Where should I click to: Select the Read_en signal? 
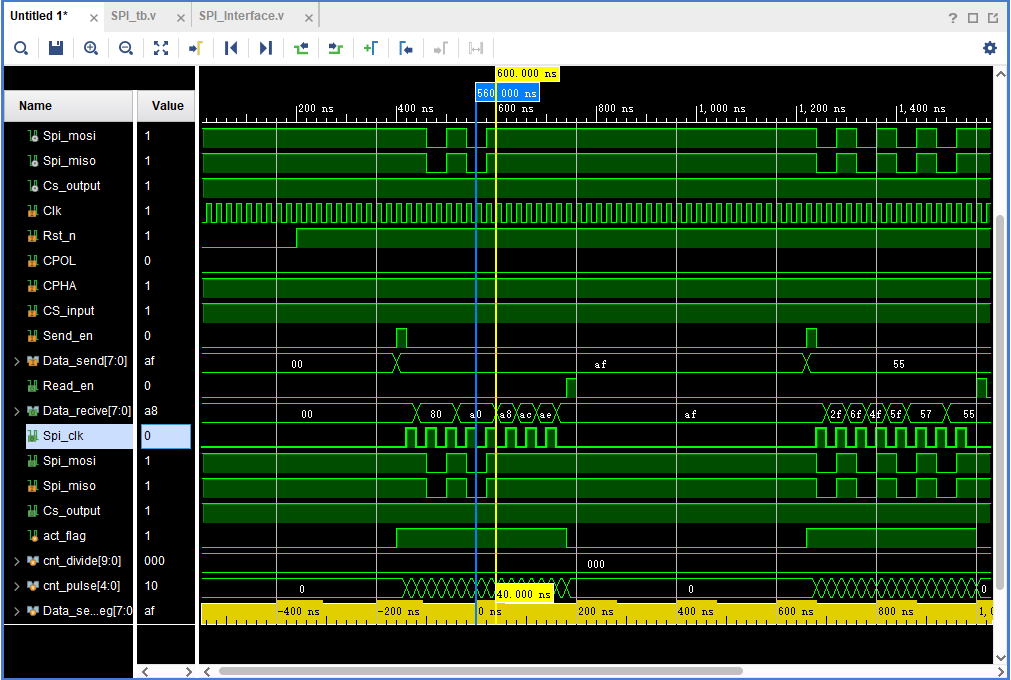tap(68, 386)
